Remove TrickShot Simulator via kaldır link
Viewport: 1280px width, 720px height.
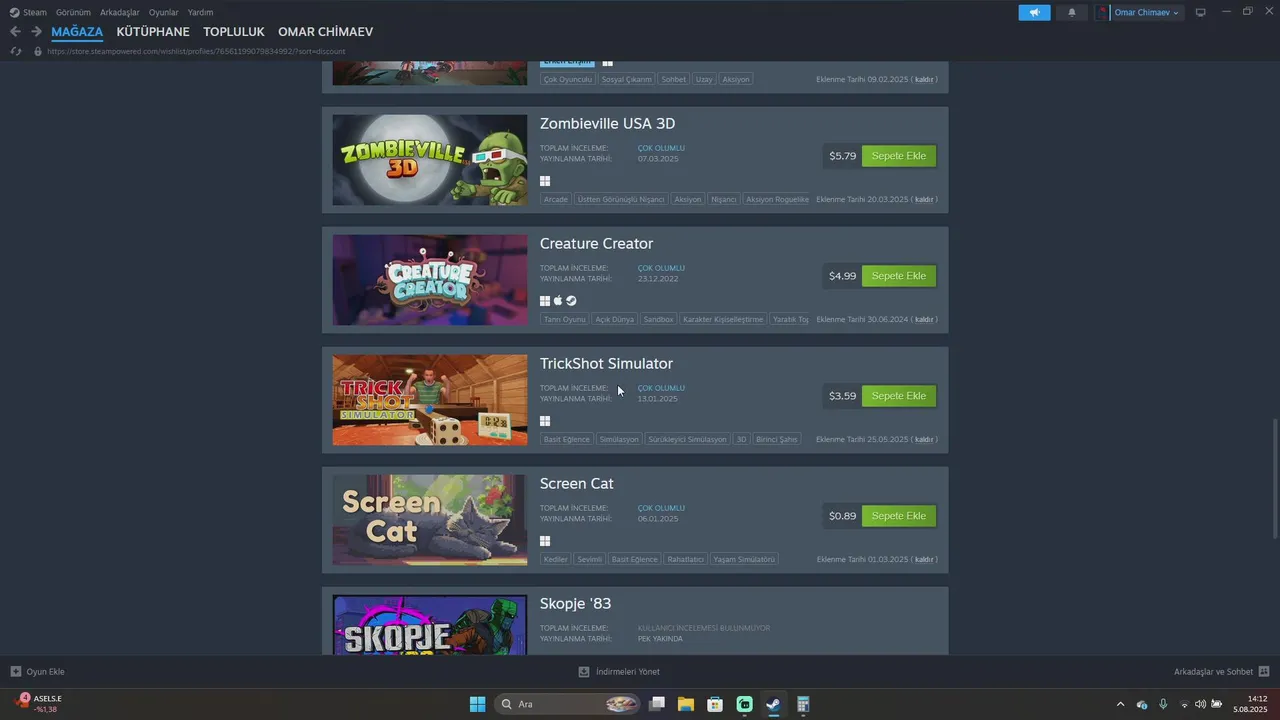pos(924,439)
